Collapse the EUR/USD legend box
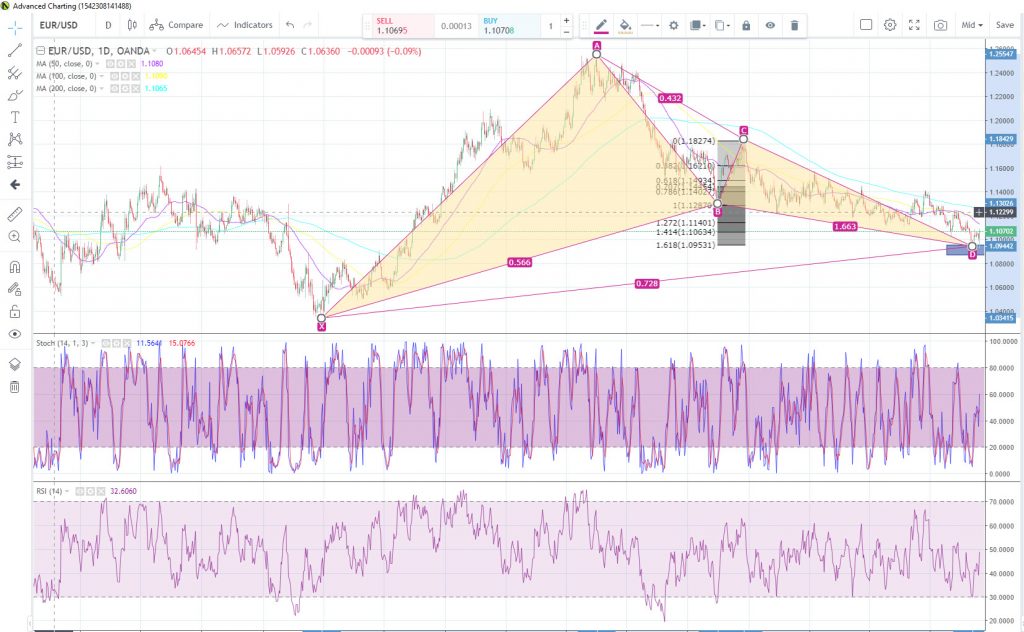The width and height of the screenshot is (1024, 632). pyautogui.click(x=40, y=51)
